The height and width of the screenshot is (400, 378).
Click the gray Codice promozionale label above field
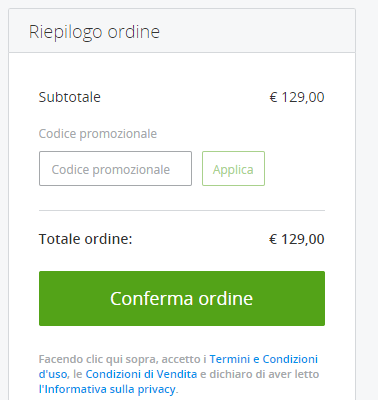[x=98, y=134]
